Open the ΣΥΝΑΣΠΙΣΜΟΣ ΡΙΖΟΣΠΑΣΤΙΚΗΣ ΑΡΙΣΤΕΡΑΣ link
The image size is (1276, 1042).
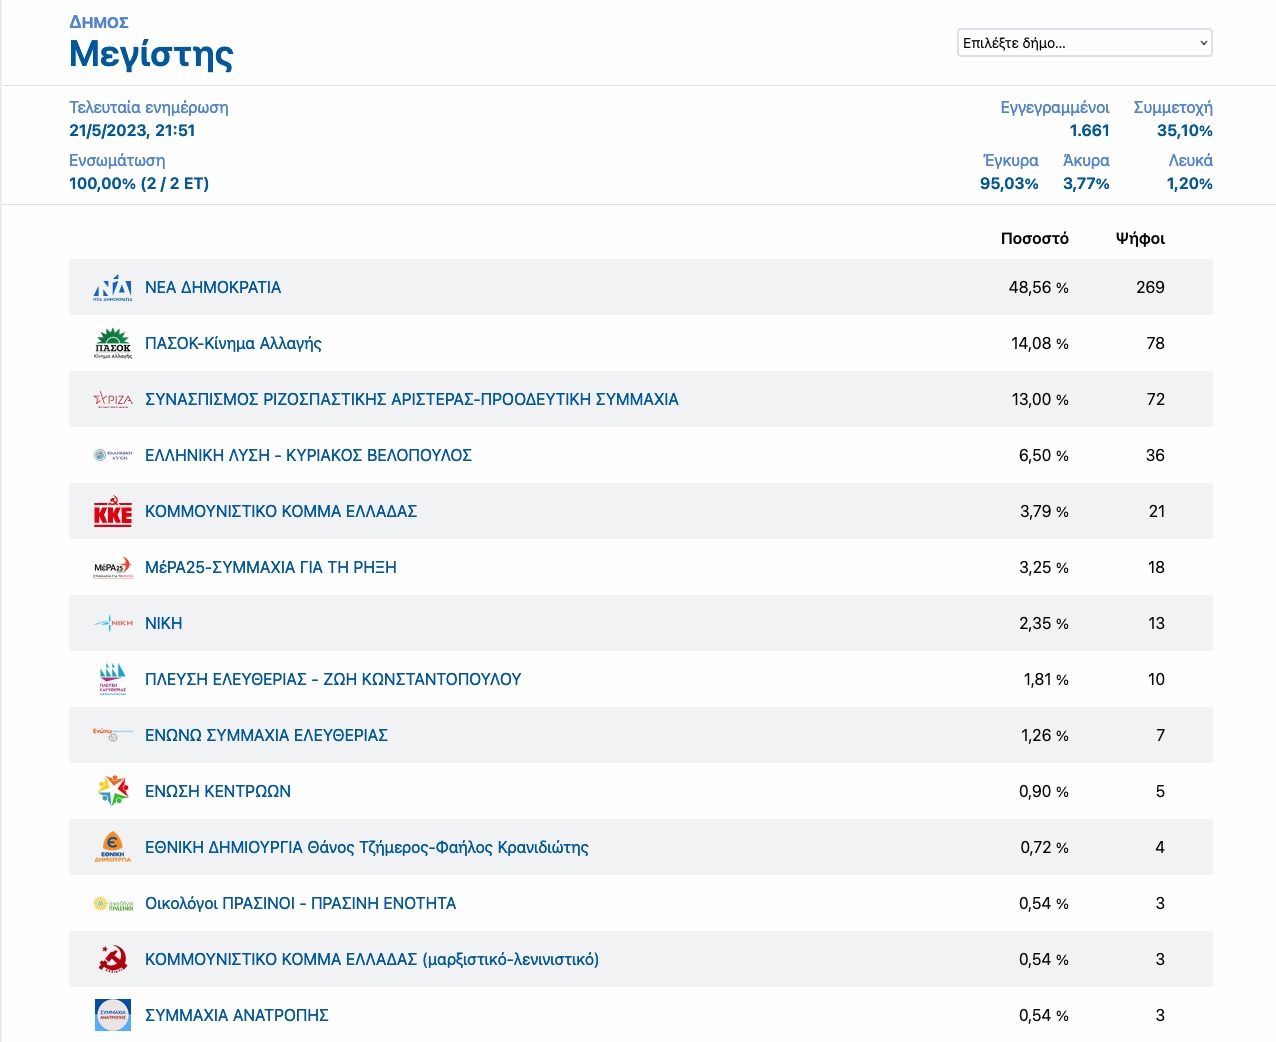coord(412,399)
